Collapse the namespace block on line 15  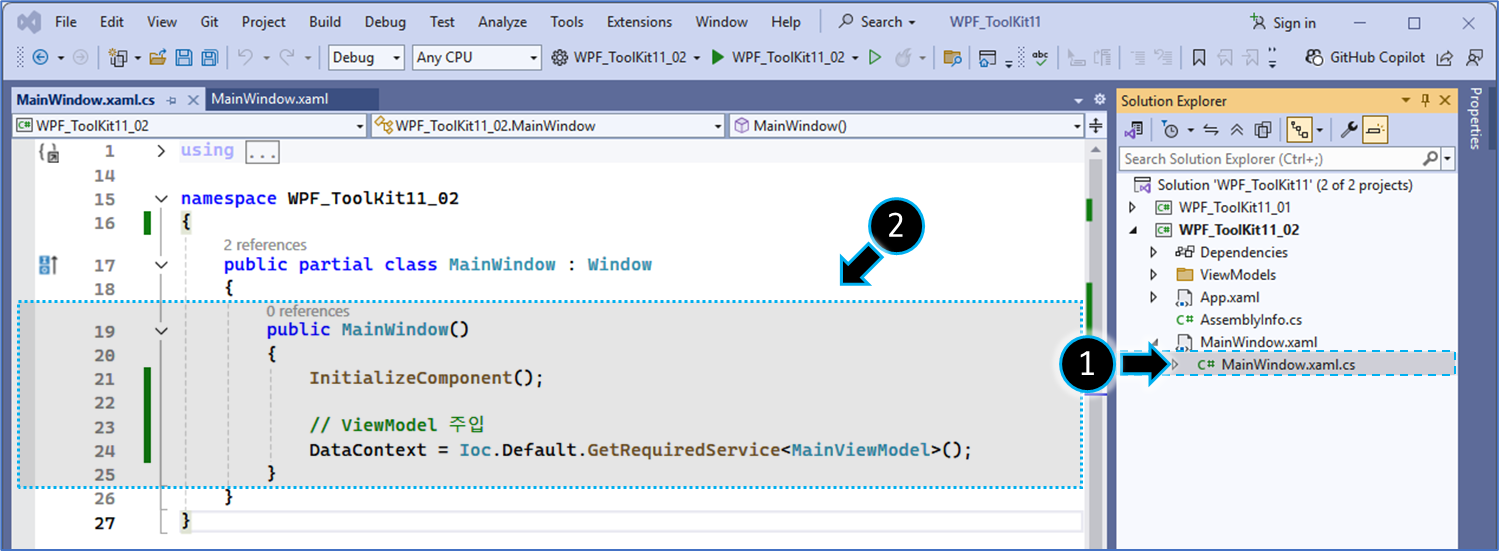point(161,199)
